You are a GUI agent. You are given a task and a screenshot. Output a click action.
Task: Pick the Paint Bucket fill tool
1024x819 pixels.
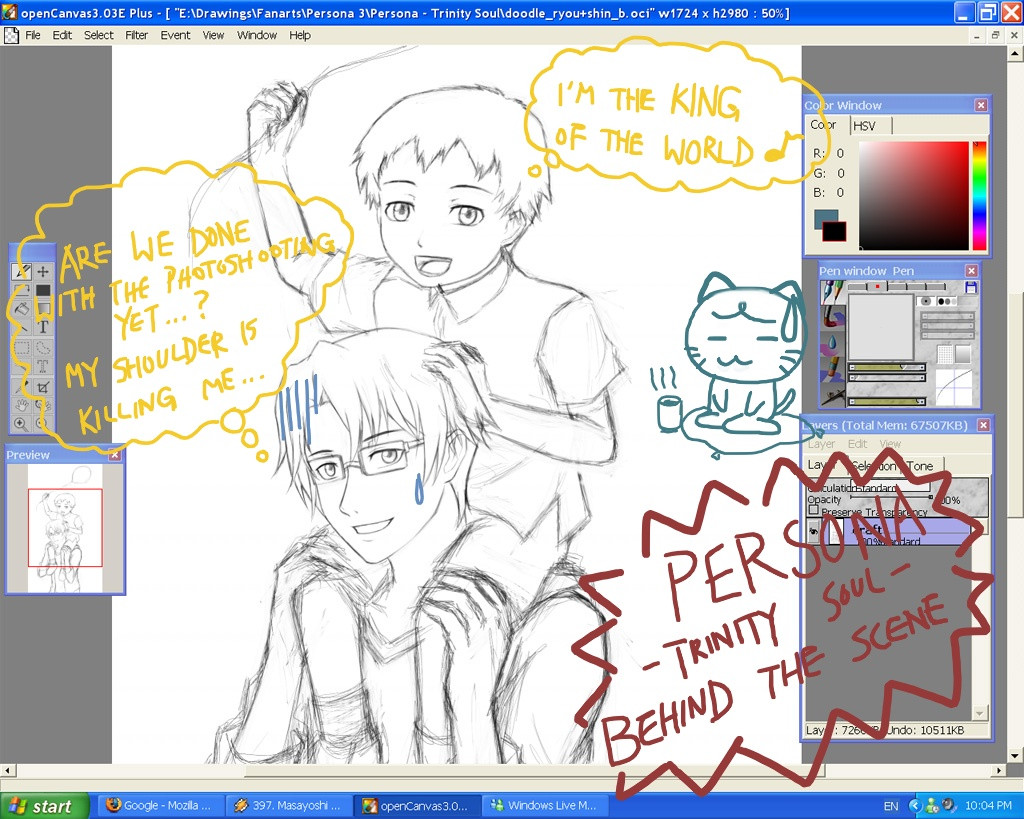22,309
